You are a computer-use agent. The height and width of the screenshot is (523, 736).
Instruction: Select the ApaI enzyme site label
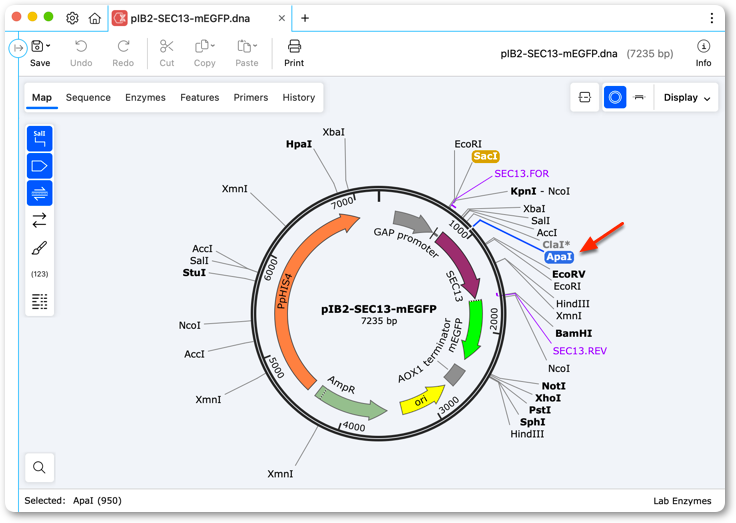pyautogui.click(x=559, y=257)
